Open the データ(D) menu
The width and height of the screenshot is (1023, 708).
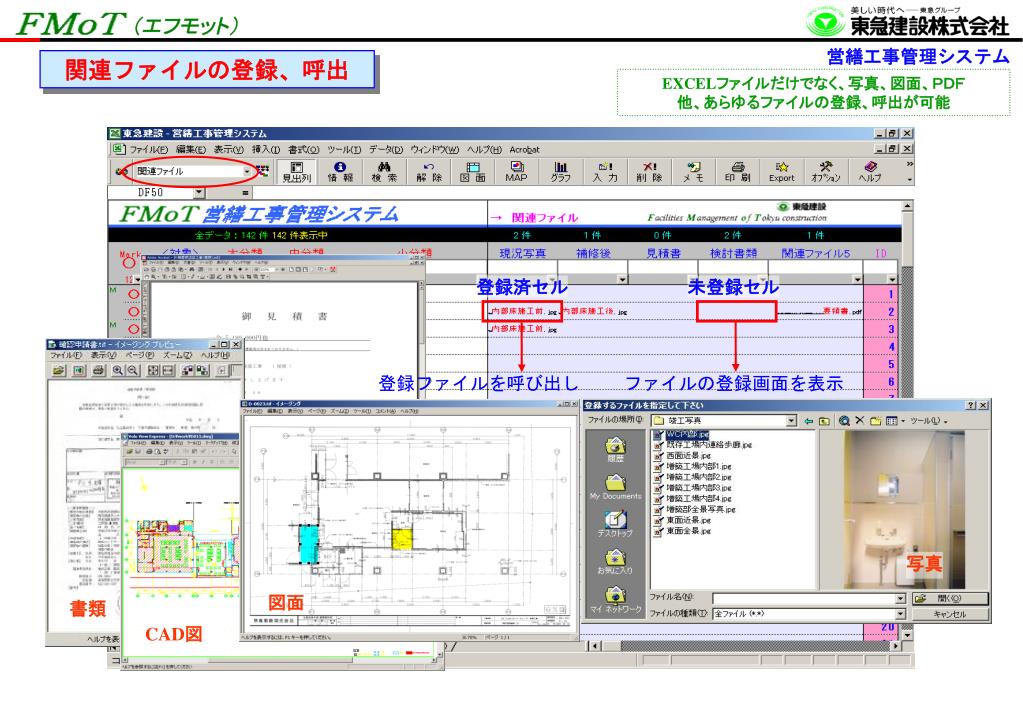pyautogui.click(x=386, y=149)
